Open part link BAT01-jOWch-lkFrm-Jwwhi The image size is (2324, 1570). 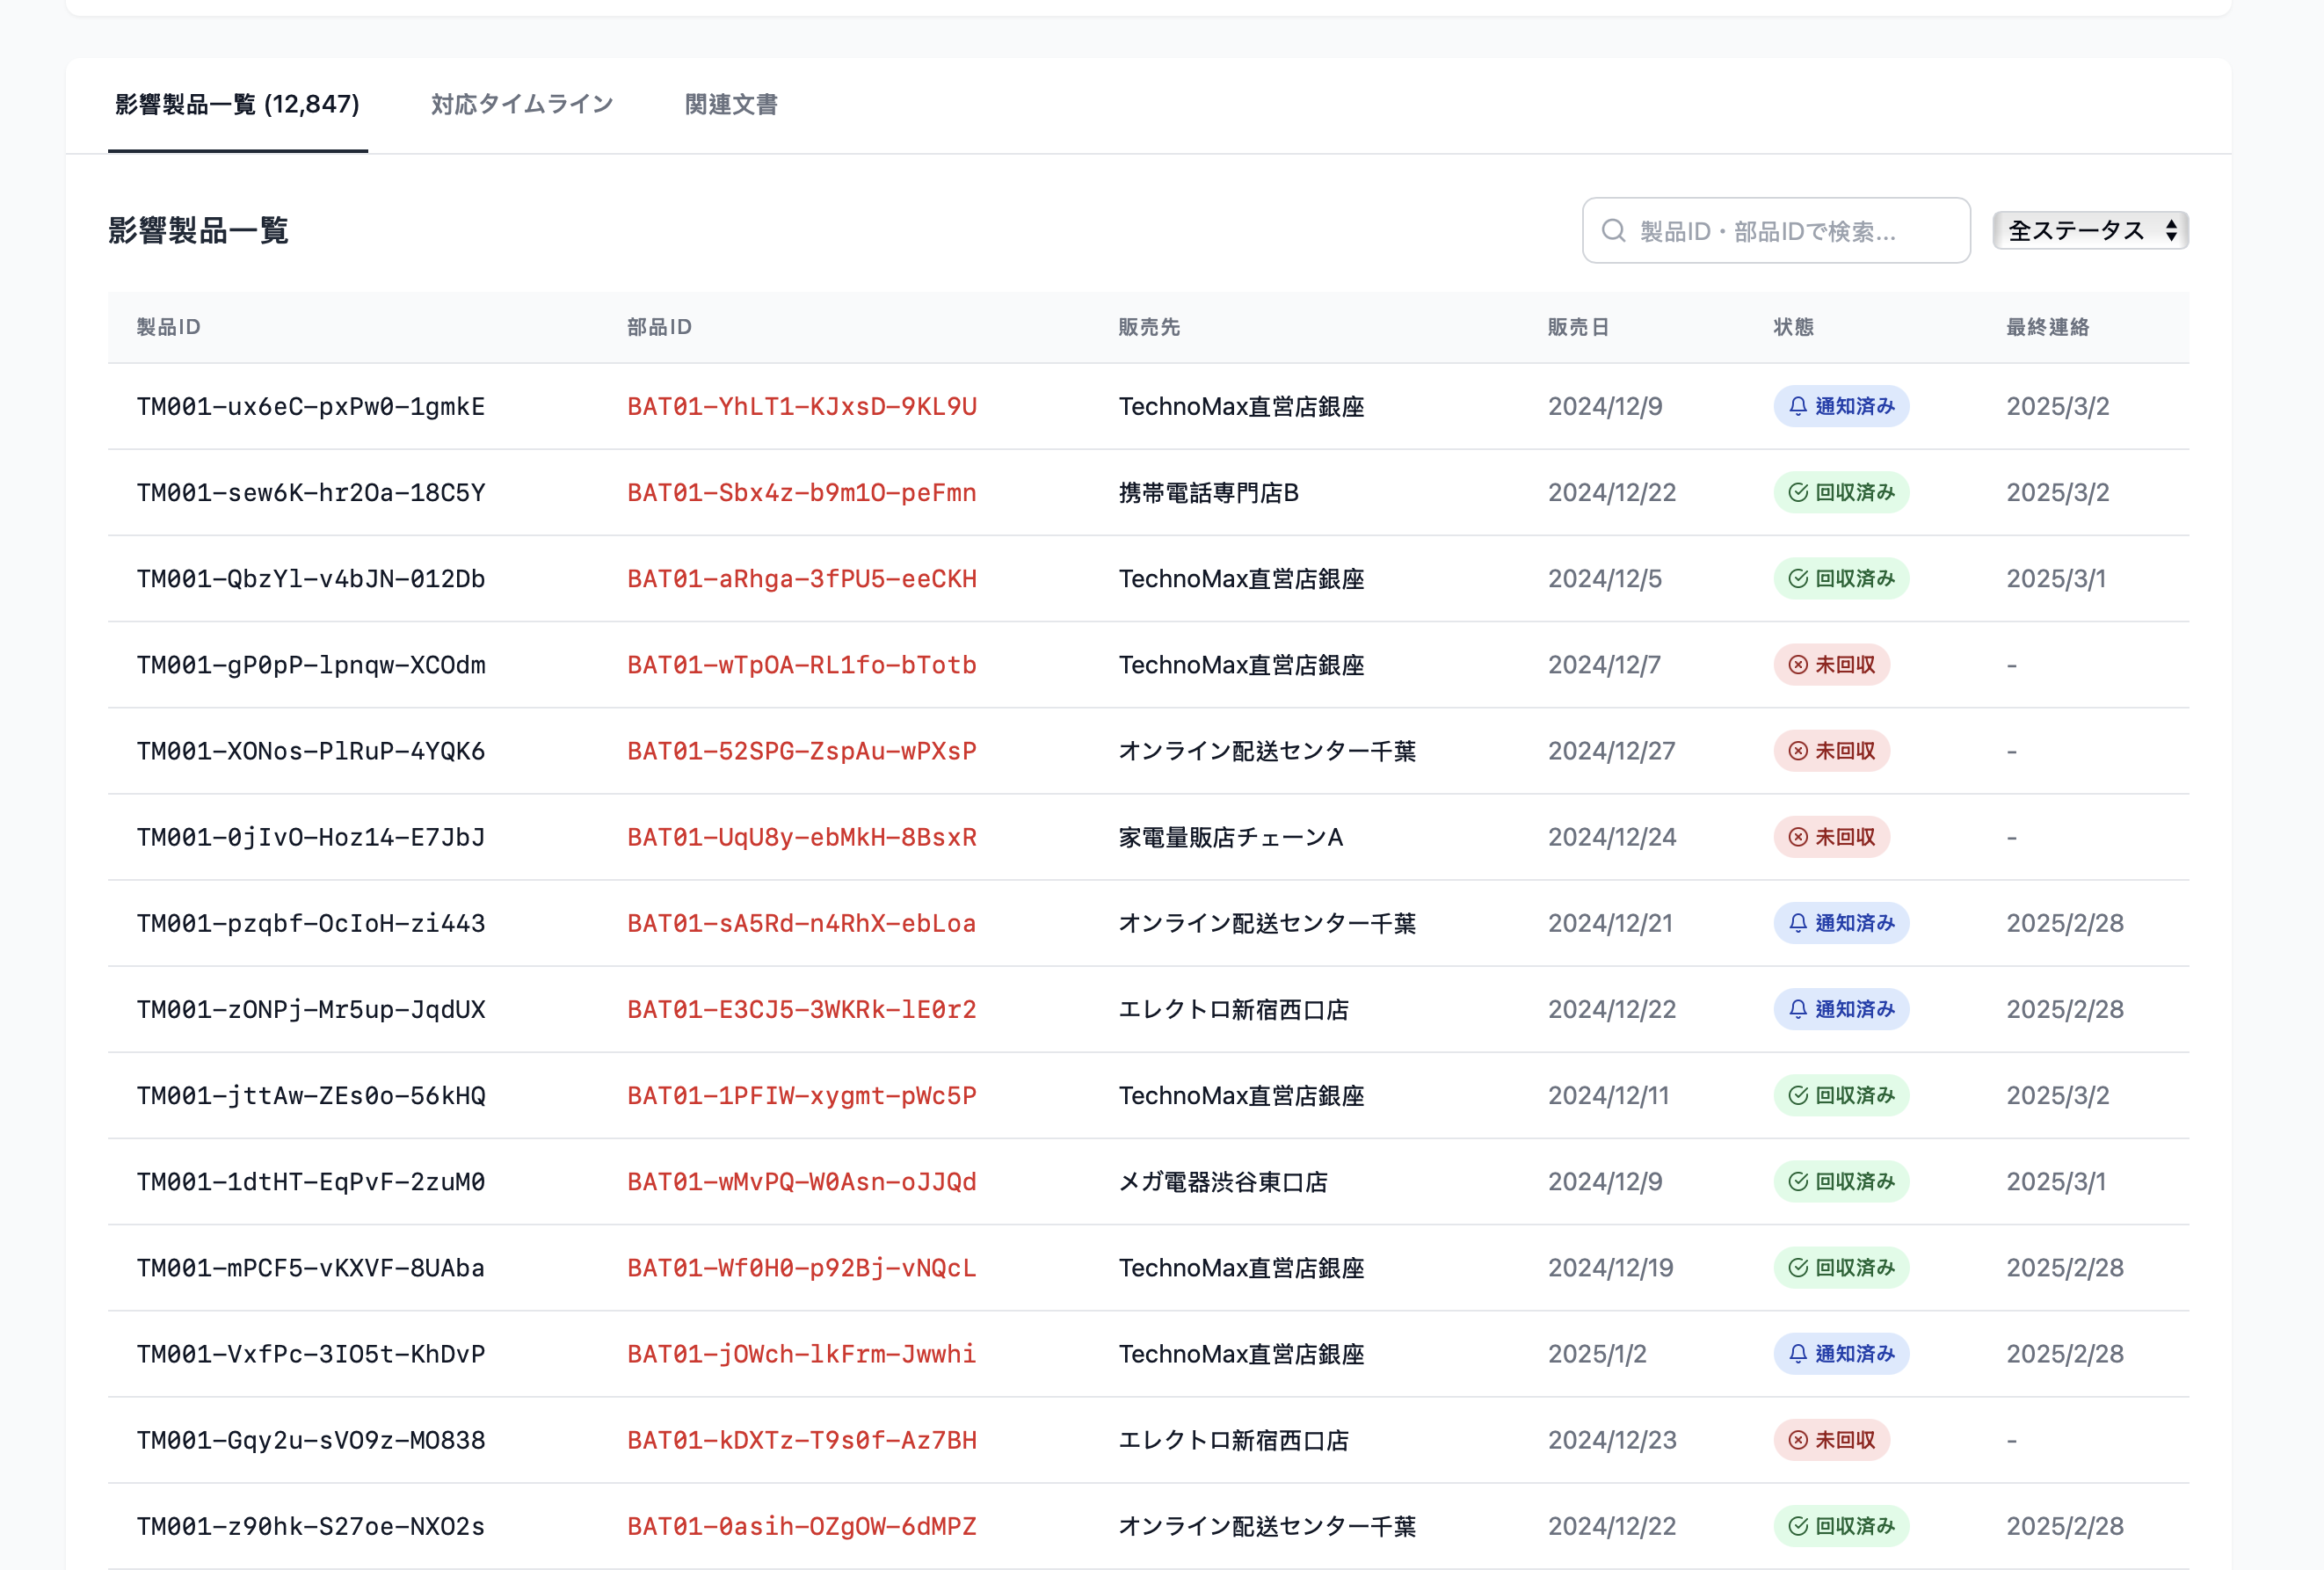(801, 1354)
